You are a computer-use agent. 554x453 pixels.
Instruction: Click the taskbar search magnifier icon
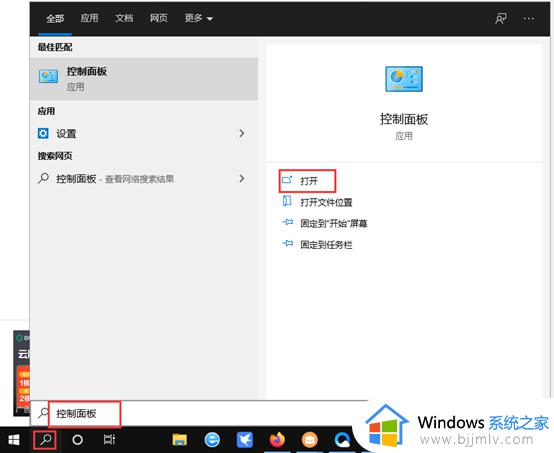(x=45, y=440)
